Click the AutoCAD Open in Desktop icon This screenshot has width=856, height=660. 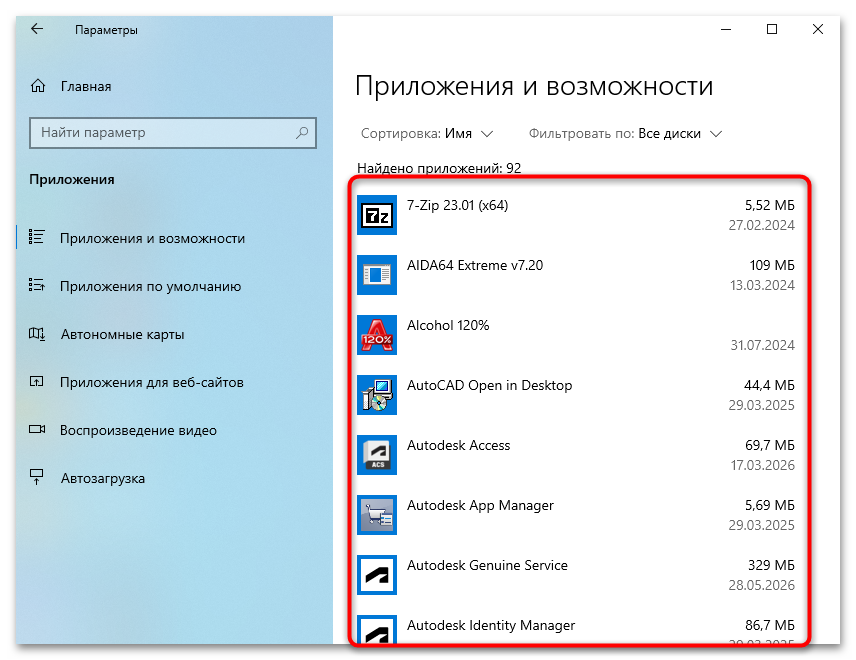pyautogui.click(x=377, y=395)
